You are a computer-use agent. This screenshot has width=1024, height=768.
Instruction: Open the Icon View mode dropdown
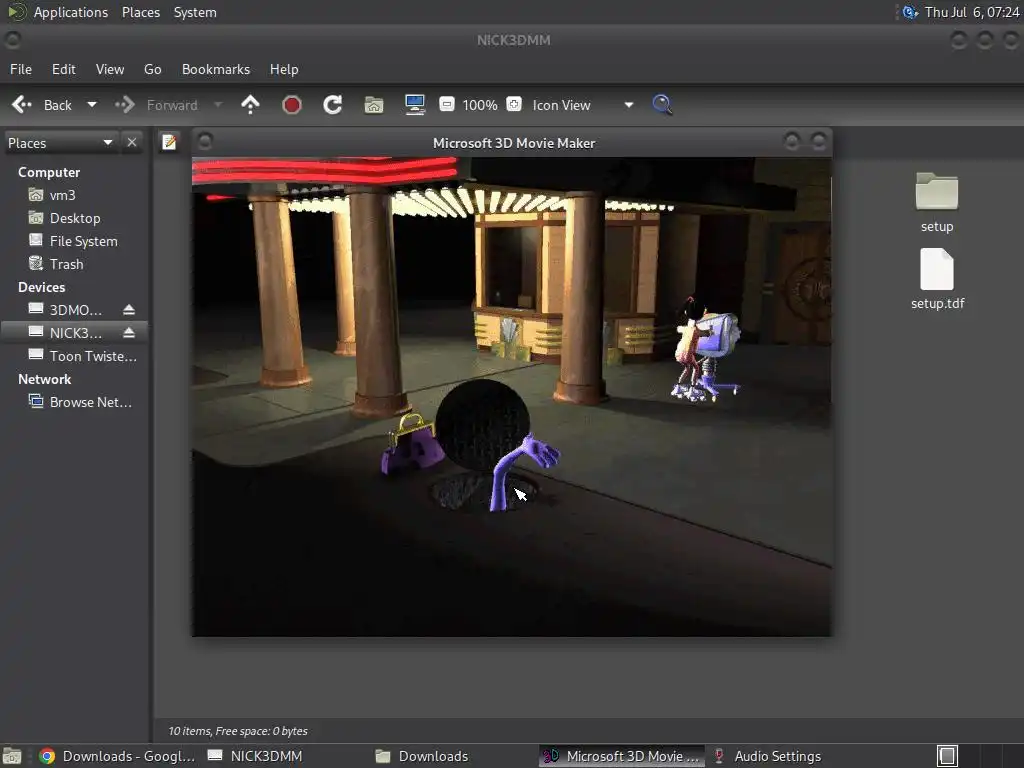click(583, 105)
